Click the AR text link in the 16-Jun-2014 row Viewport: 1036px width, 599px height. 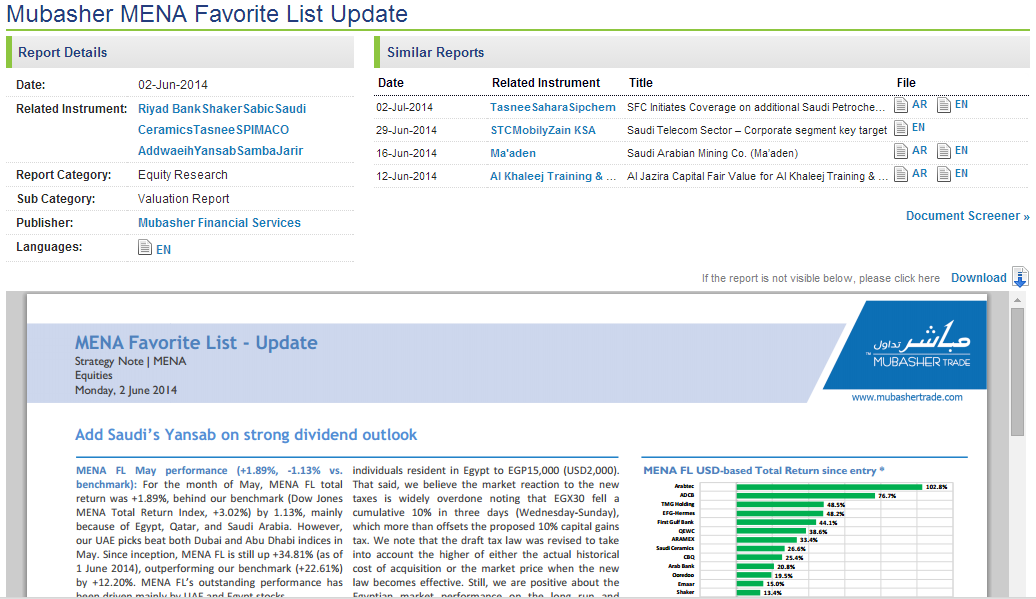919,151
